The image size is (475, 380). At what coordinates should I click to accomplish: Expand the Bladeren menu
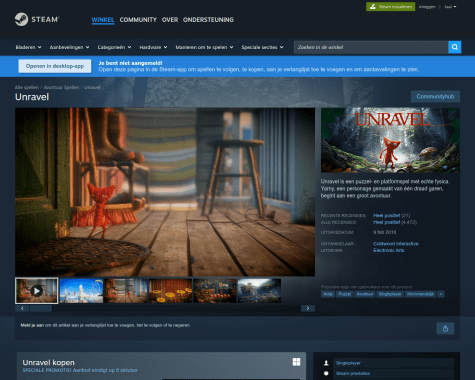[28, 47]
